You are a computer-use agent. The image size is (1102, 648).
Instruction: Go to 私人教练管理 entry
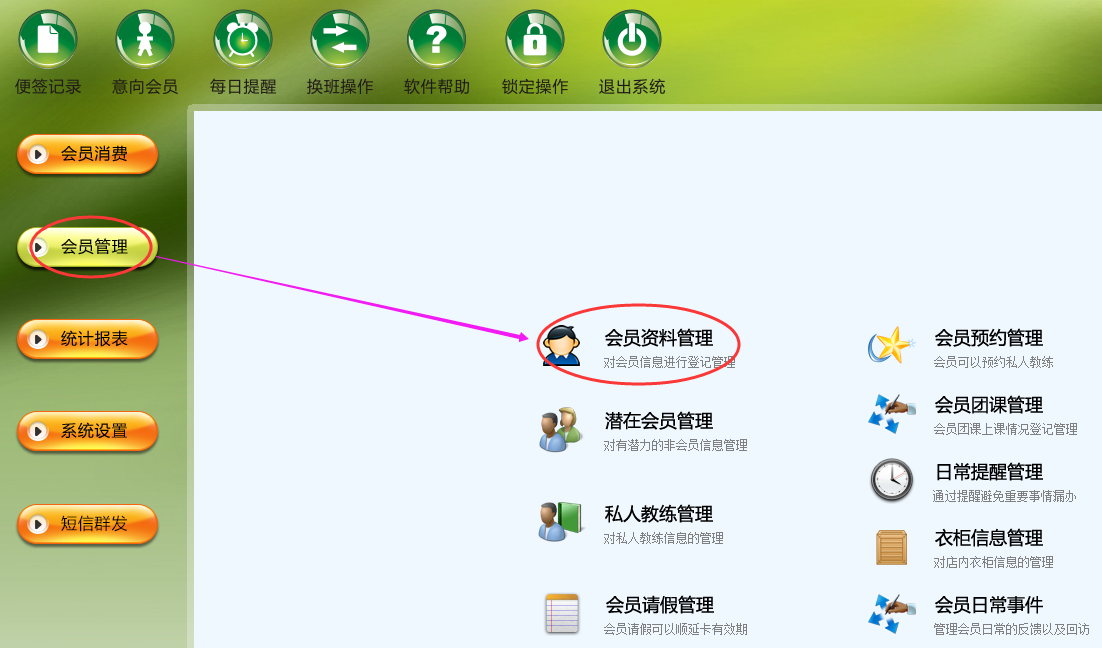(x=659, y=514)
